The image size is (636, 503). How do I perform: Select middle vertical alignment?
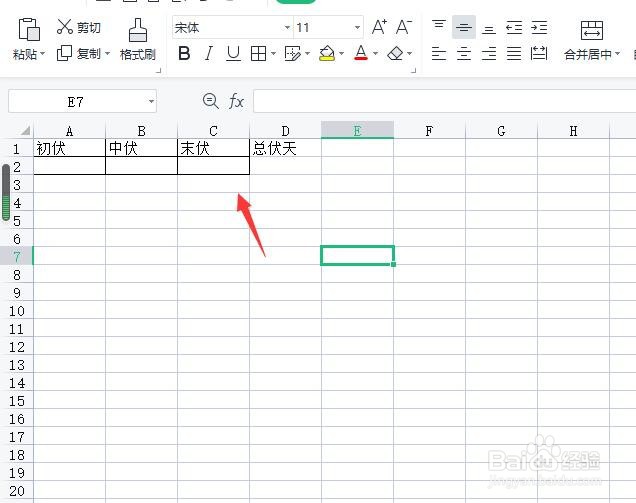point(464,27)
